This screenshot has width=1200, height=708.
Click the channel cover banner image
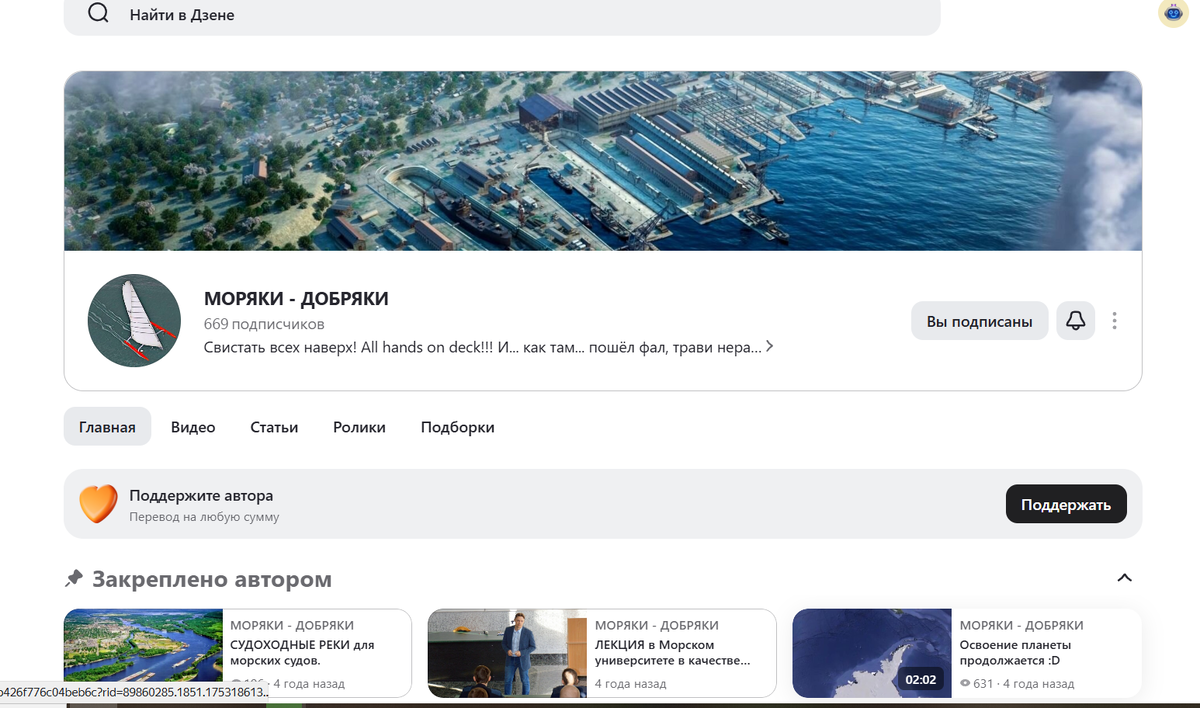[603, 161]
